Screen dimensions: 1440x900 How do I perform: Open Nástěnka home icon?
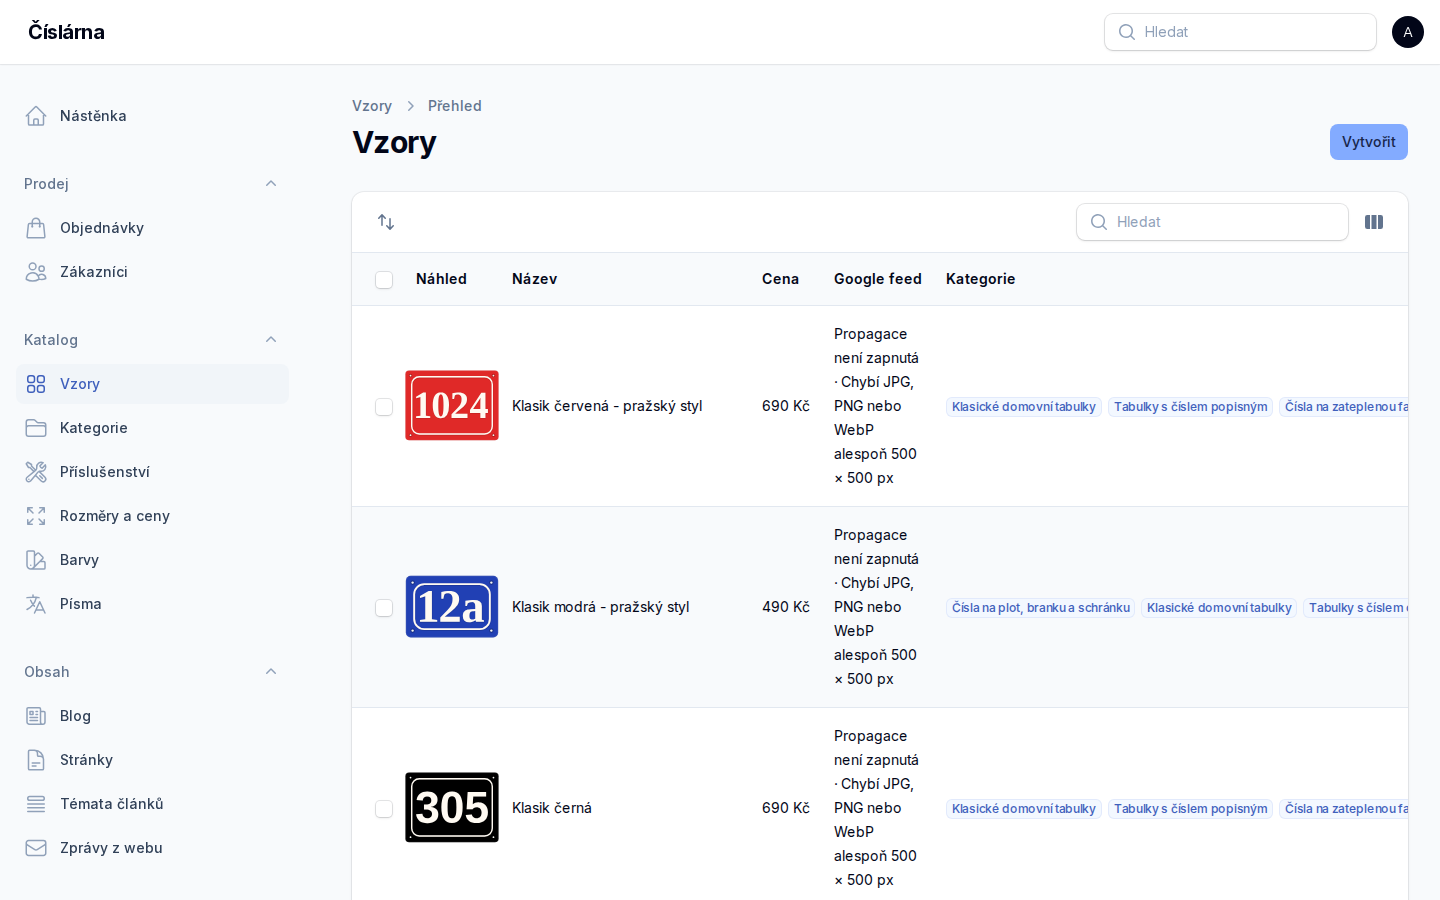pyautogui.click(x=36, y=116)
